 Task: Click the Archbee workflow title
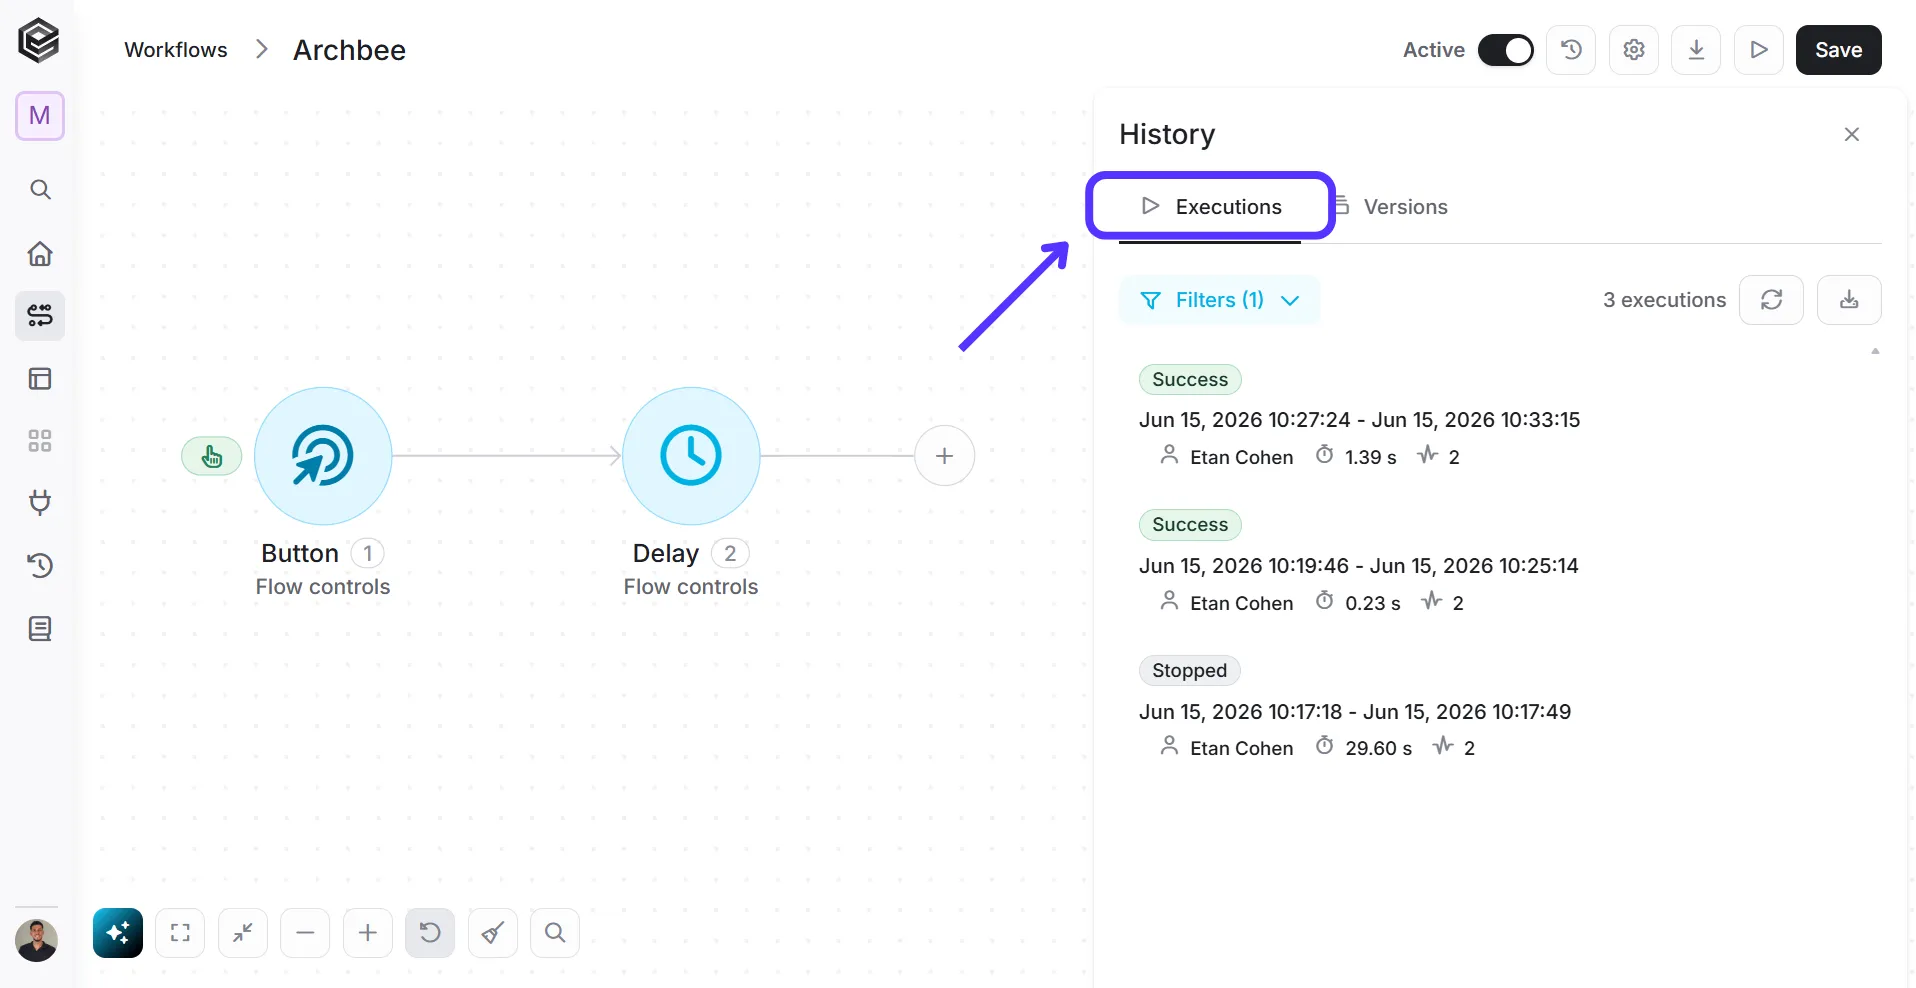coord(349,50)
